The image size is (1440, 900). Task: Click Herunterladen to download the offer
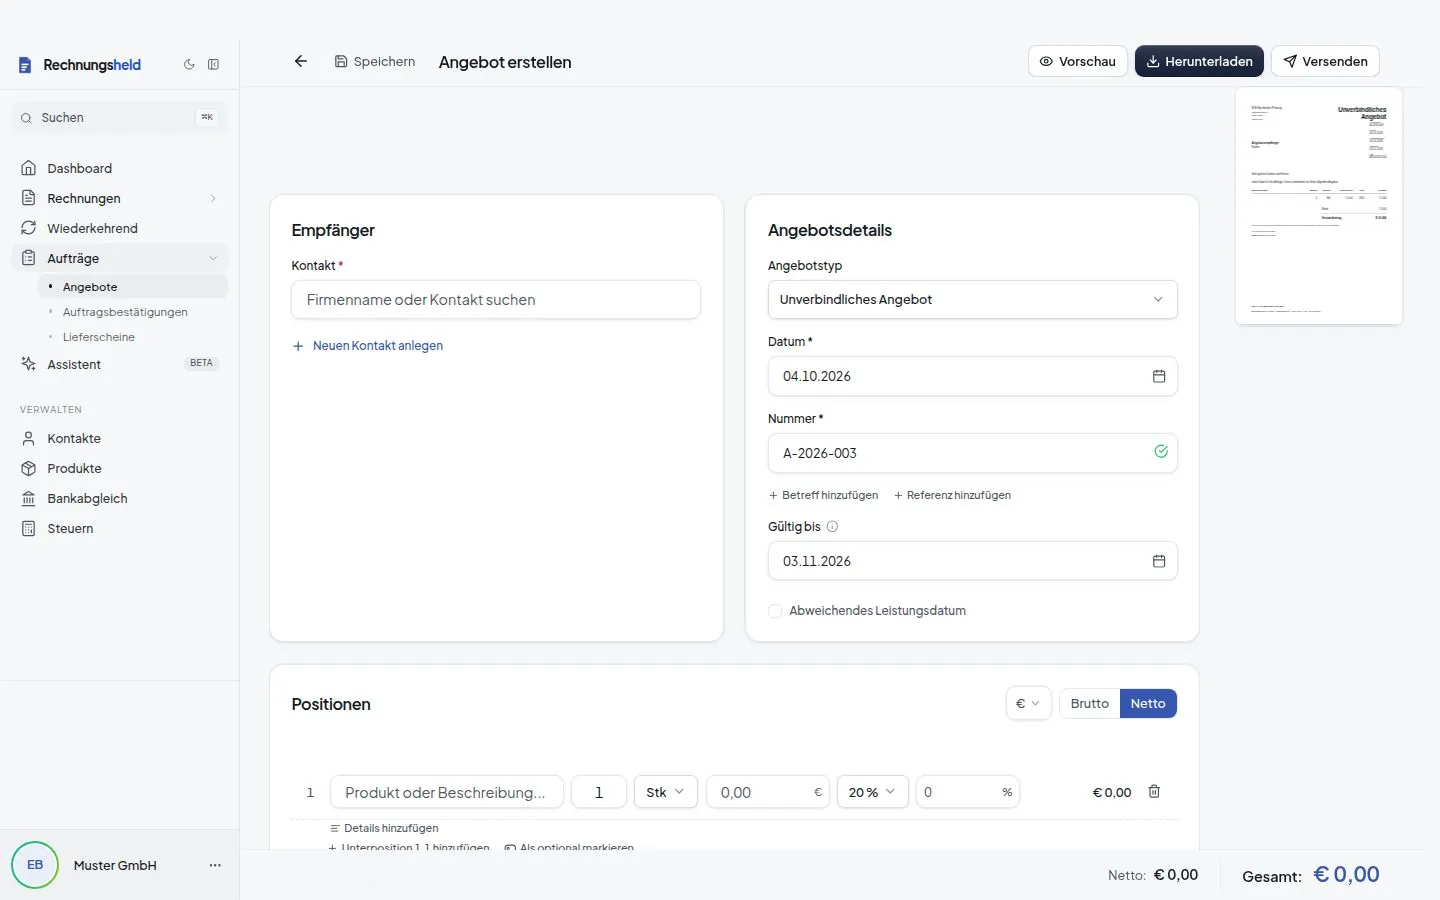(1199, 61)
